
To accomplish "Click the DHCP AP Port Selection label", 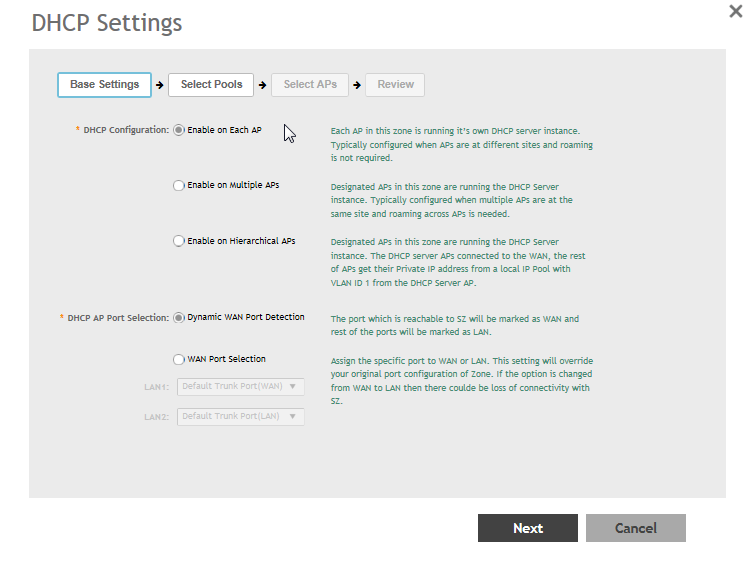I will 118,318.
